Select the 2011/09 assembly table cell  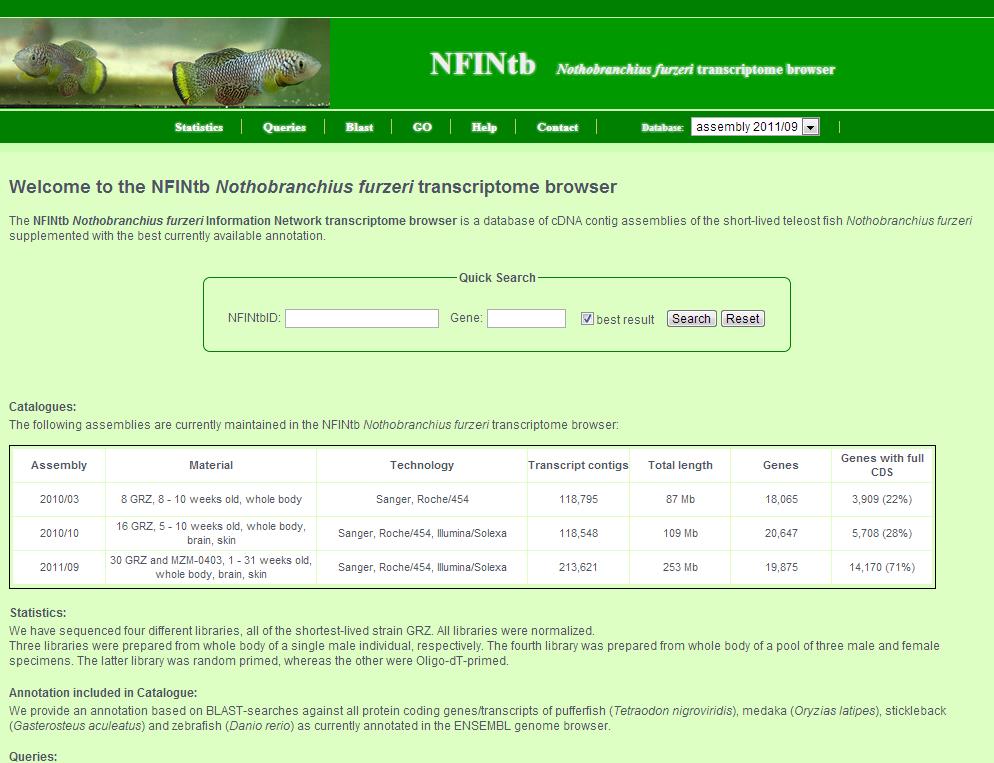click(x=59, y=567)
